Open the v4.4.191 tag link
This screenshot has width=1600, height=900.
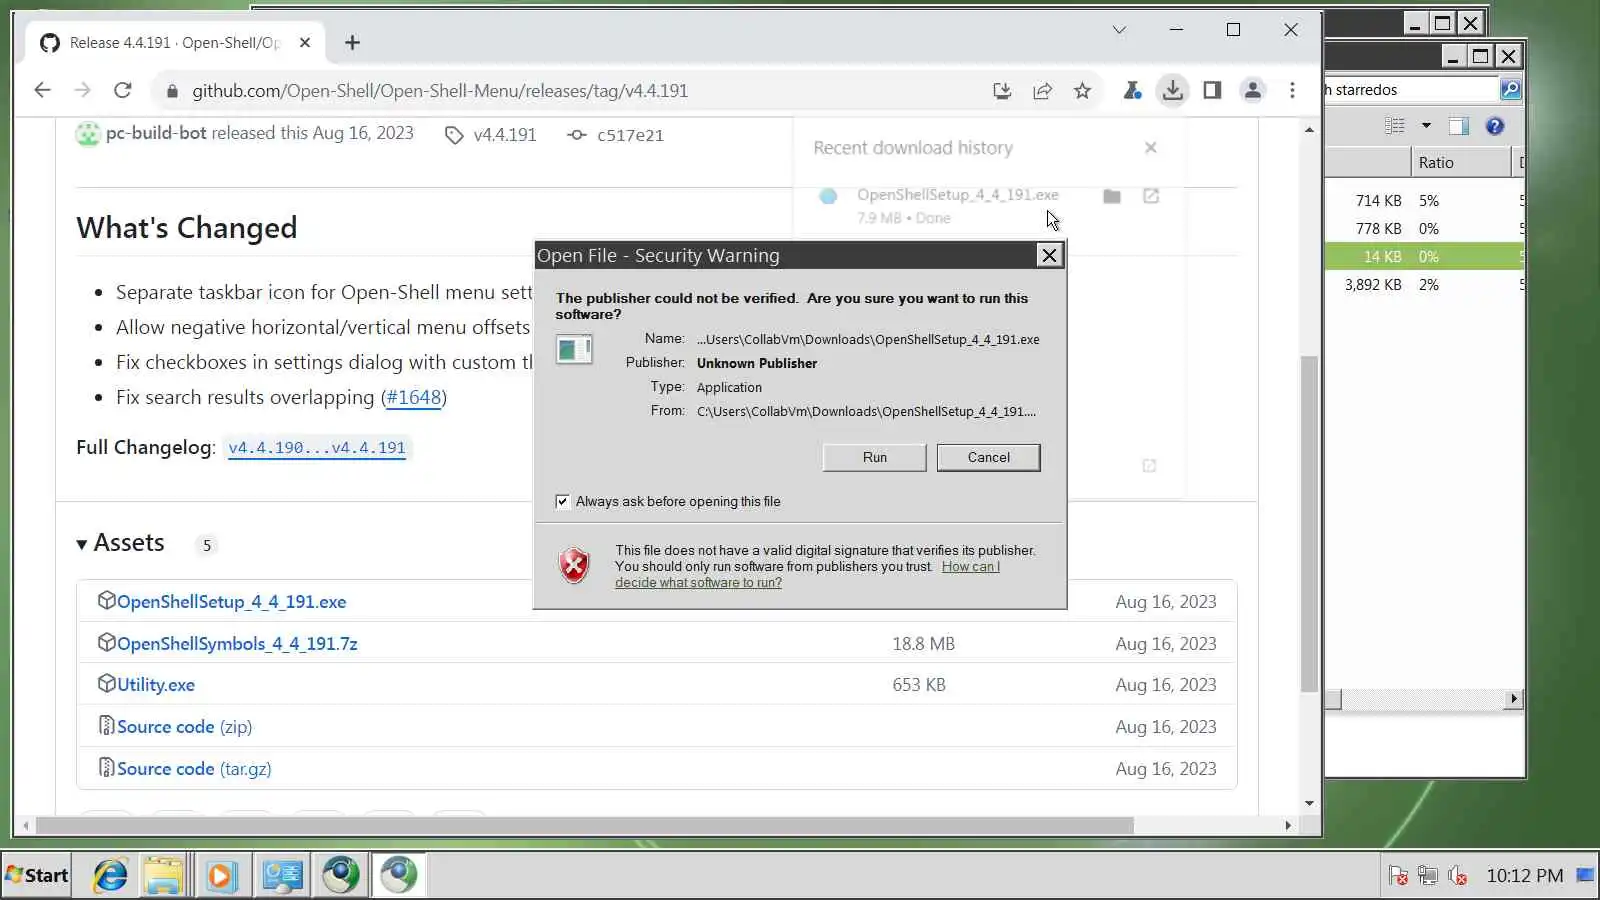point(505,135)
